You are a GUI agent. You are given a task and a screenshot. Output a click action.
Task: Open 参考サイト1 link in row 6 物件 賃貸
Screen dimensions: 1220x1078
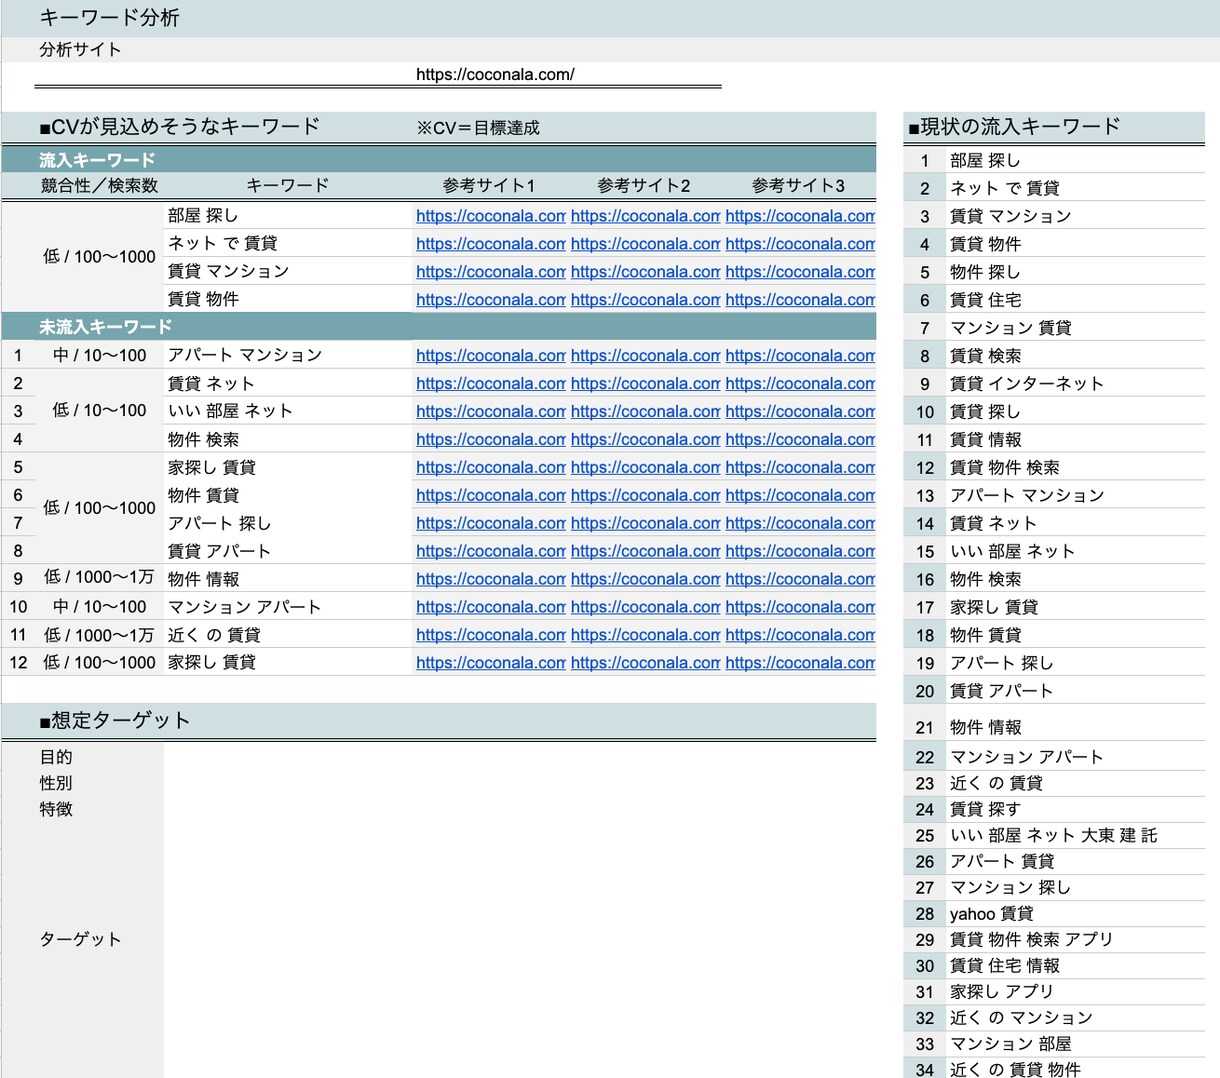491,495
